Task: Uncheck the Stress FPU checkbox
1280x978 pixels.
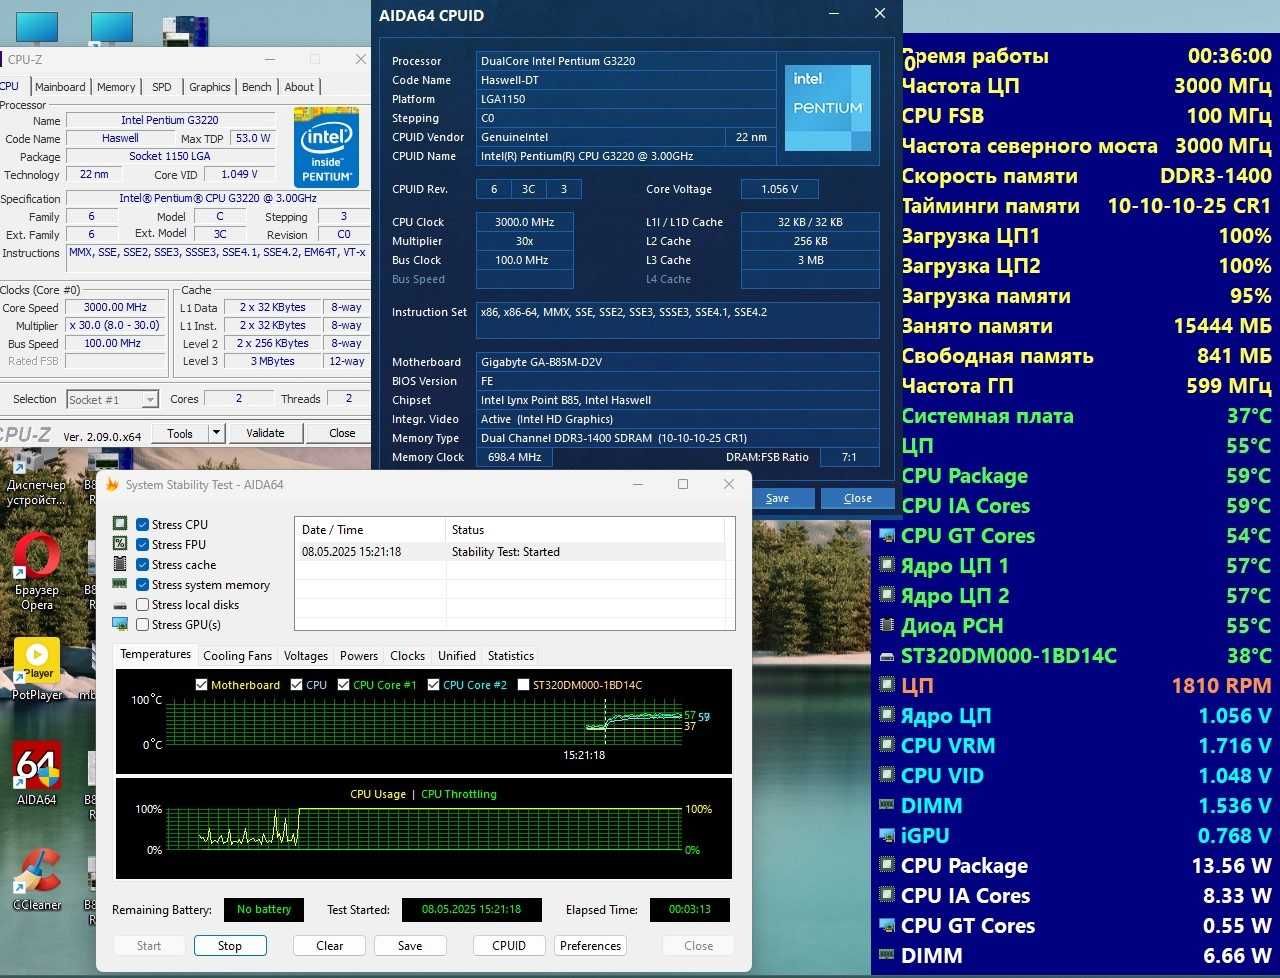Action: click(142, 544)
